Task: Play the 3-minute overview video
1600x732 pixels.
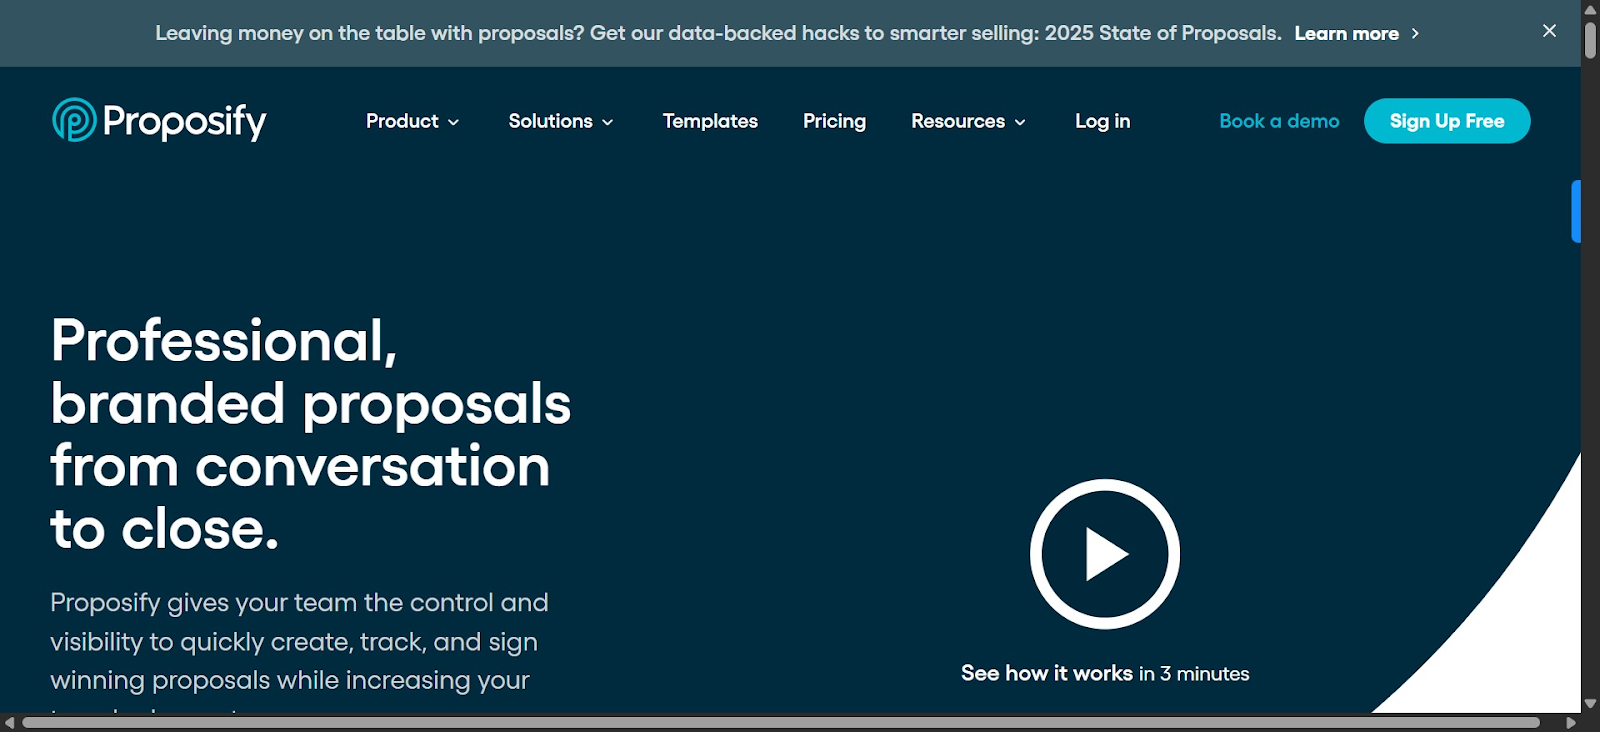Action: pyautogui.click(x=1105, y=554)
